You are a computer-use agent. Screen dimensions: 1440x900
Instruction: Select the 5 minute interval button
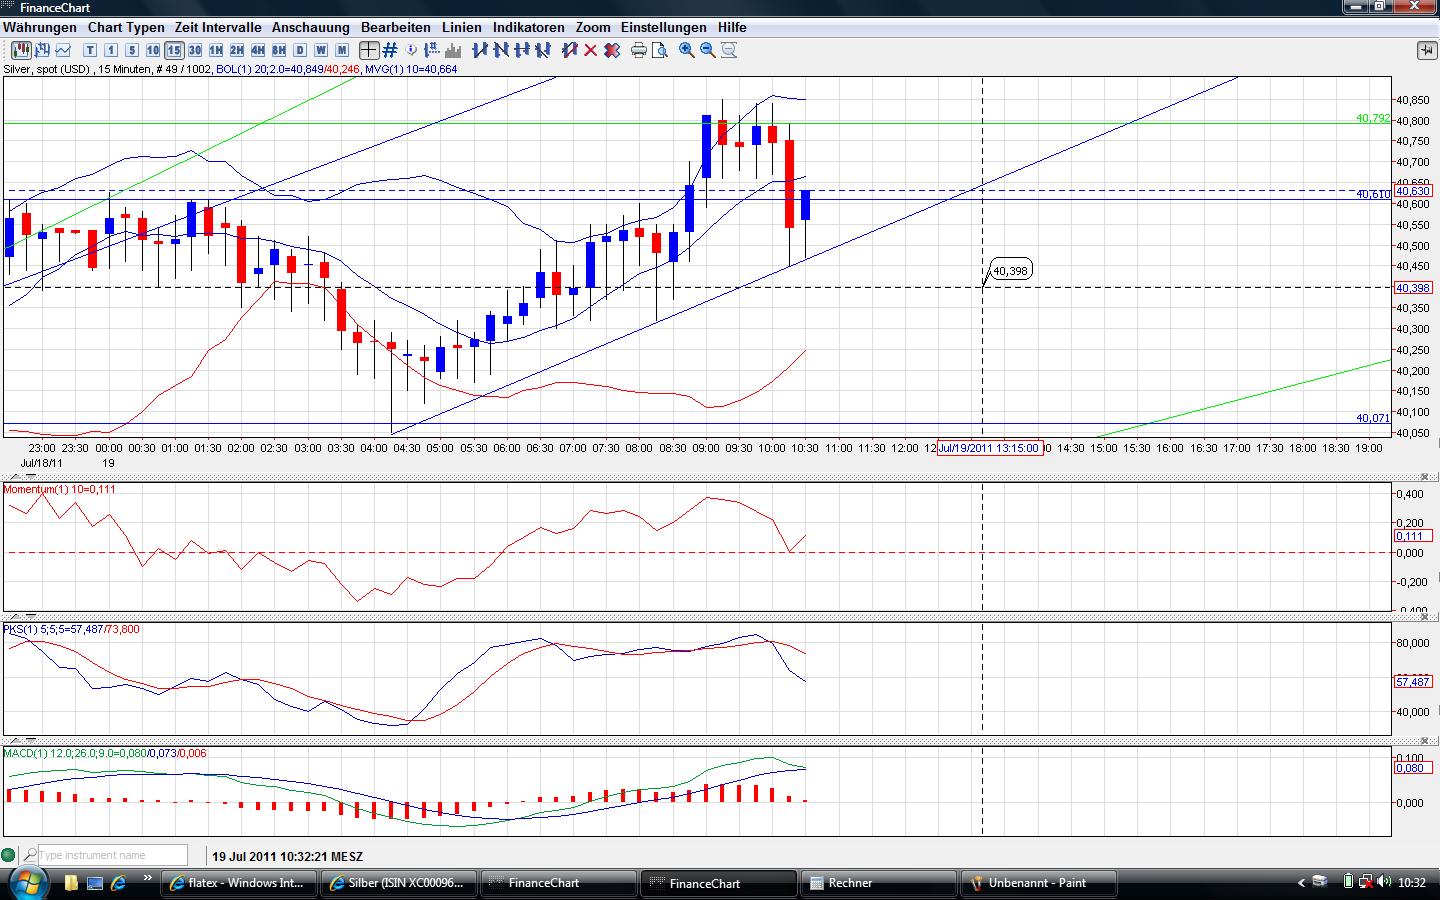(x=132, y=50)
